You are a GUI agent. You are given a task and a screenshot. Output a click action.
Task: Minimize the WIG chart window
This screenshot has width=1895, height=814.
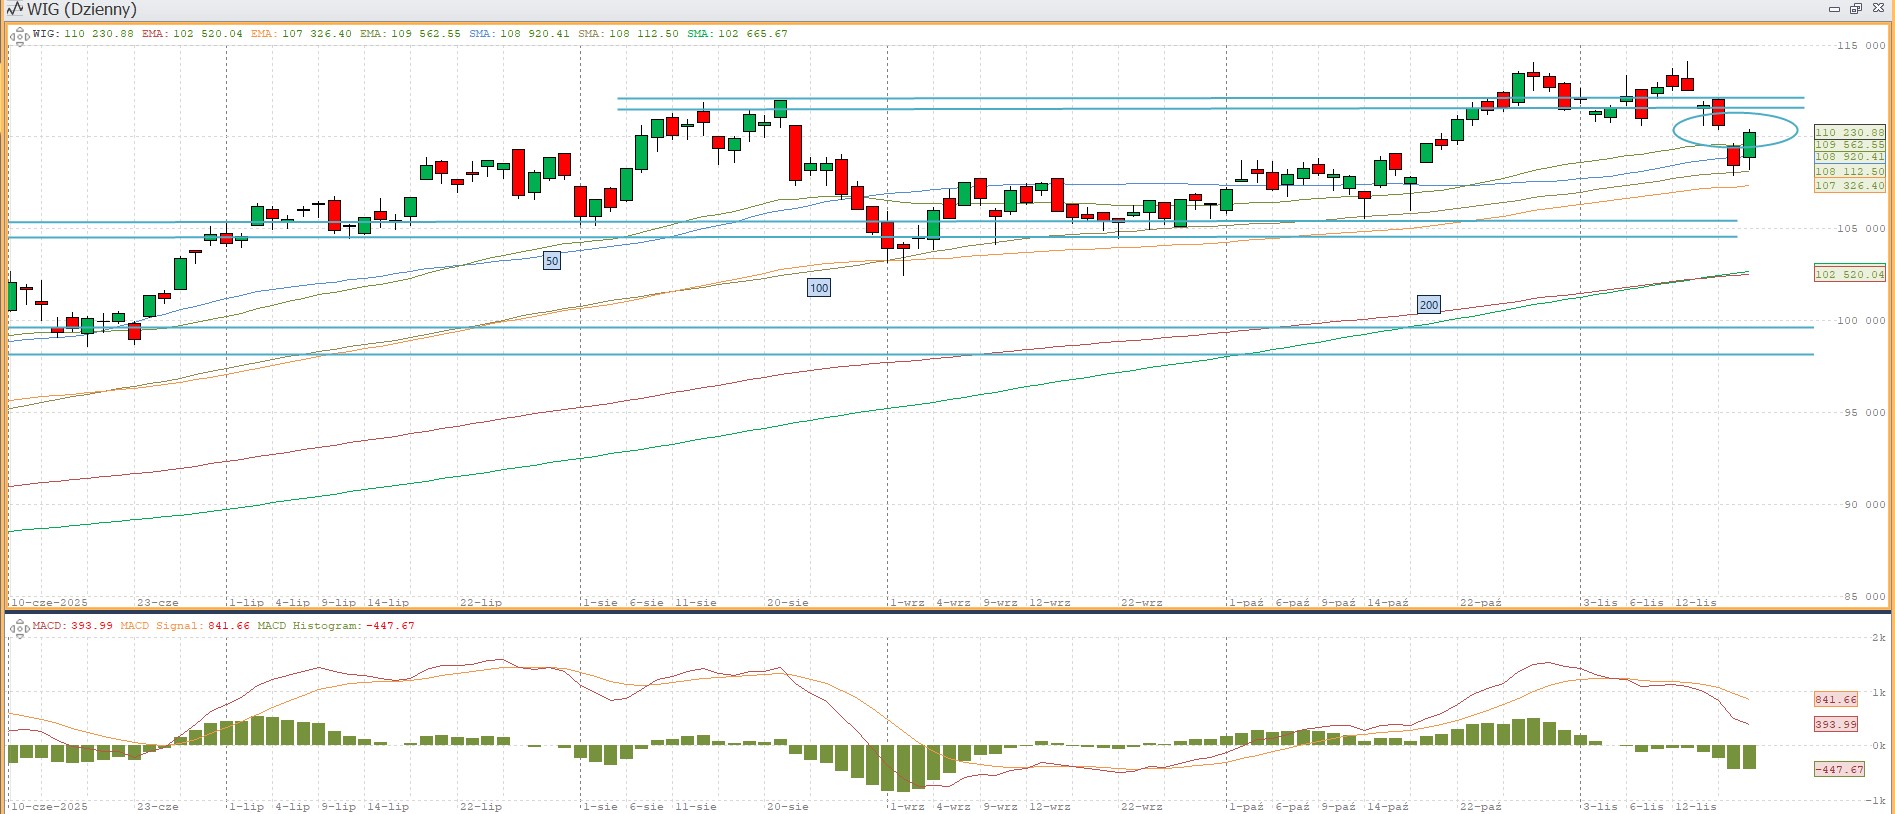point(1834,9)
